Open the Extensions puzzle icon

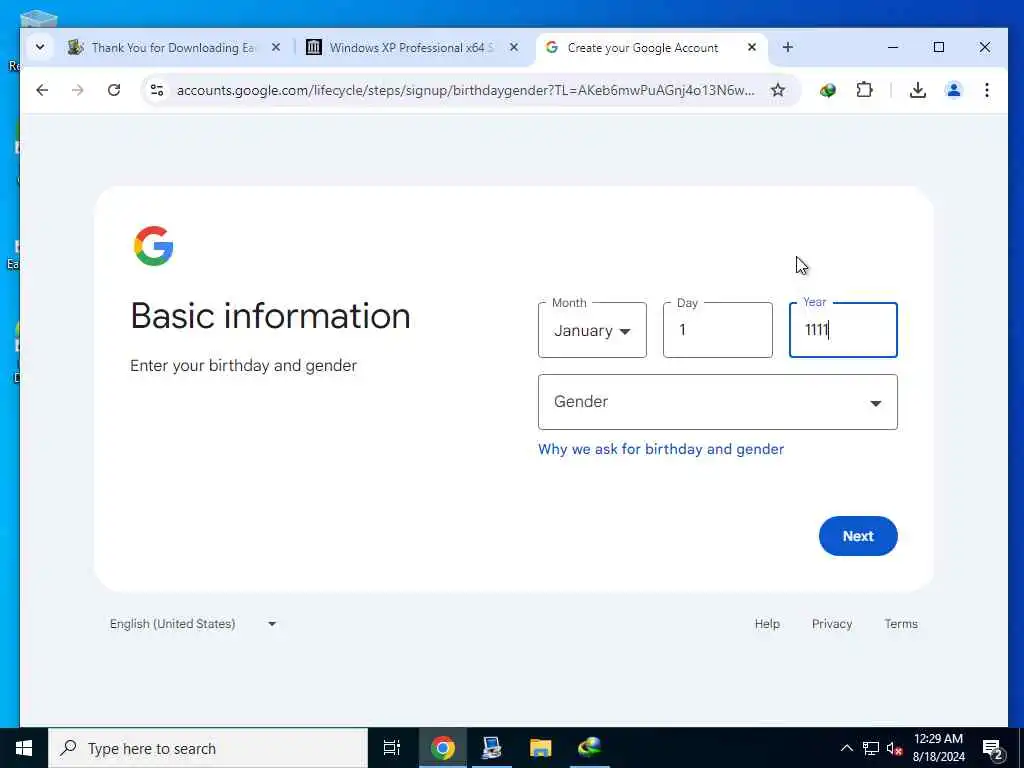(864, 90)
